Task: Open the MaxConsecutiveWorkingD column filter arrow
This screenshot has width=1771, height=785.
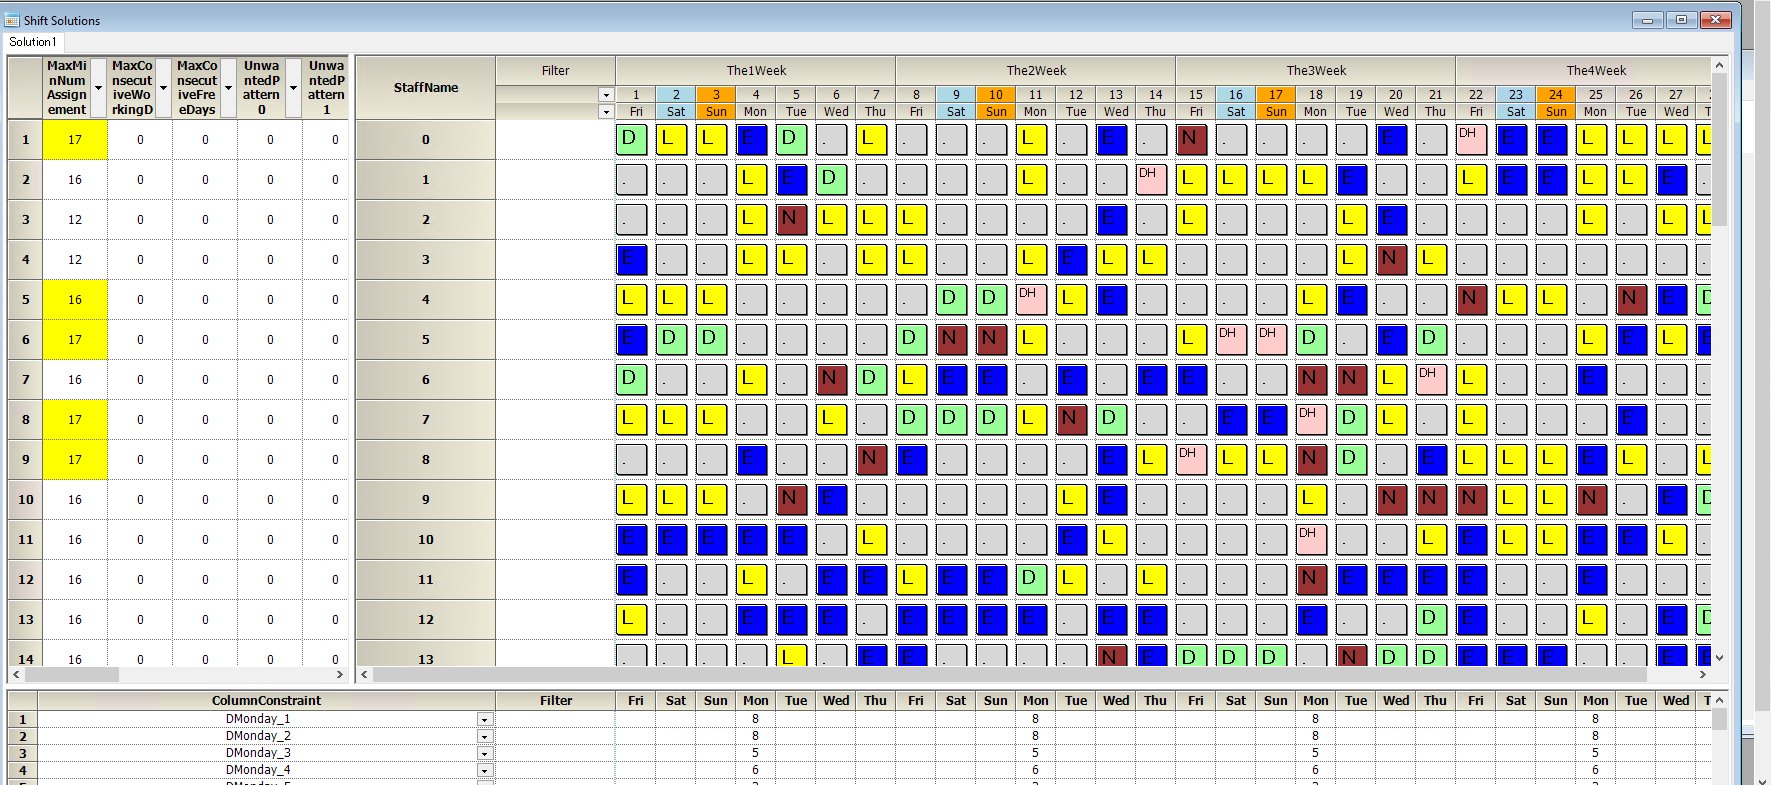Action: pos(163,88)
